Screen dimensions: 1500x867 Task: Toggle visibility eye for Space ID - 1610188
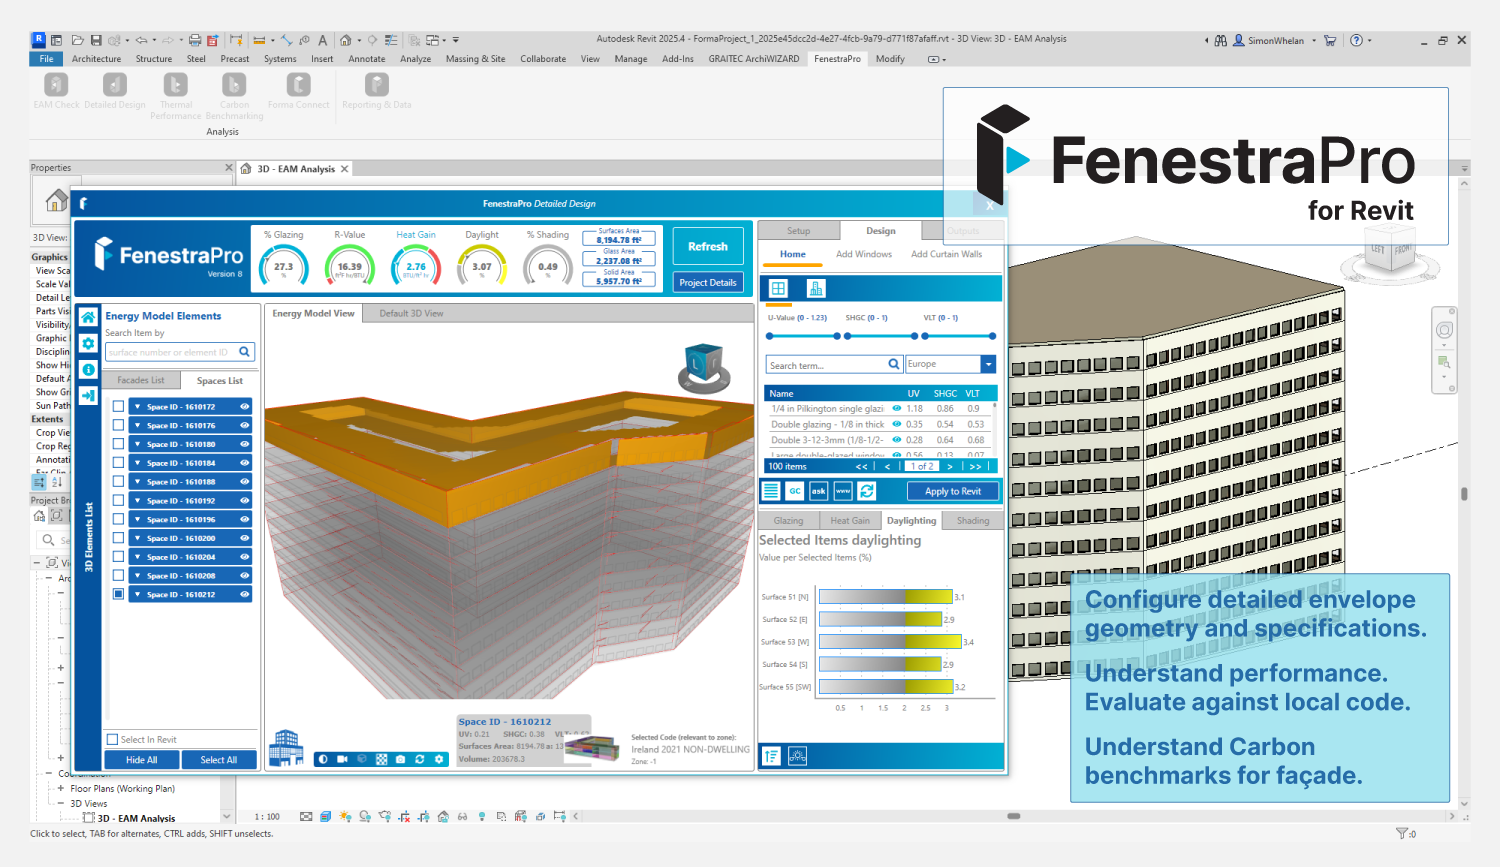[x=244, y=482]
